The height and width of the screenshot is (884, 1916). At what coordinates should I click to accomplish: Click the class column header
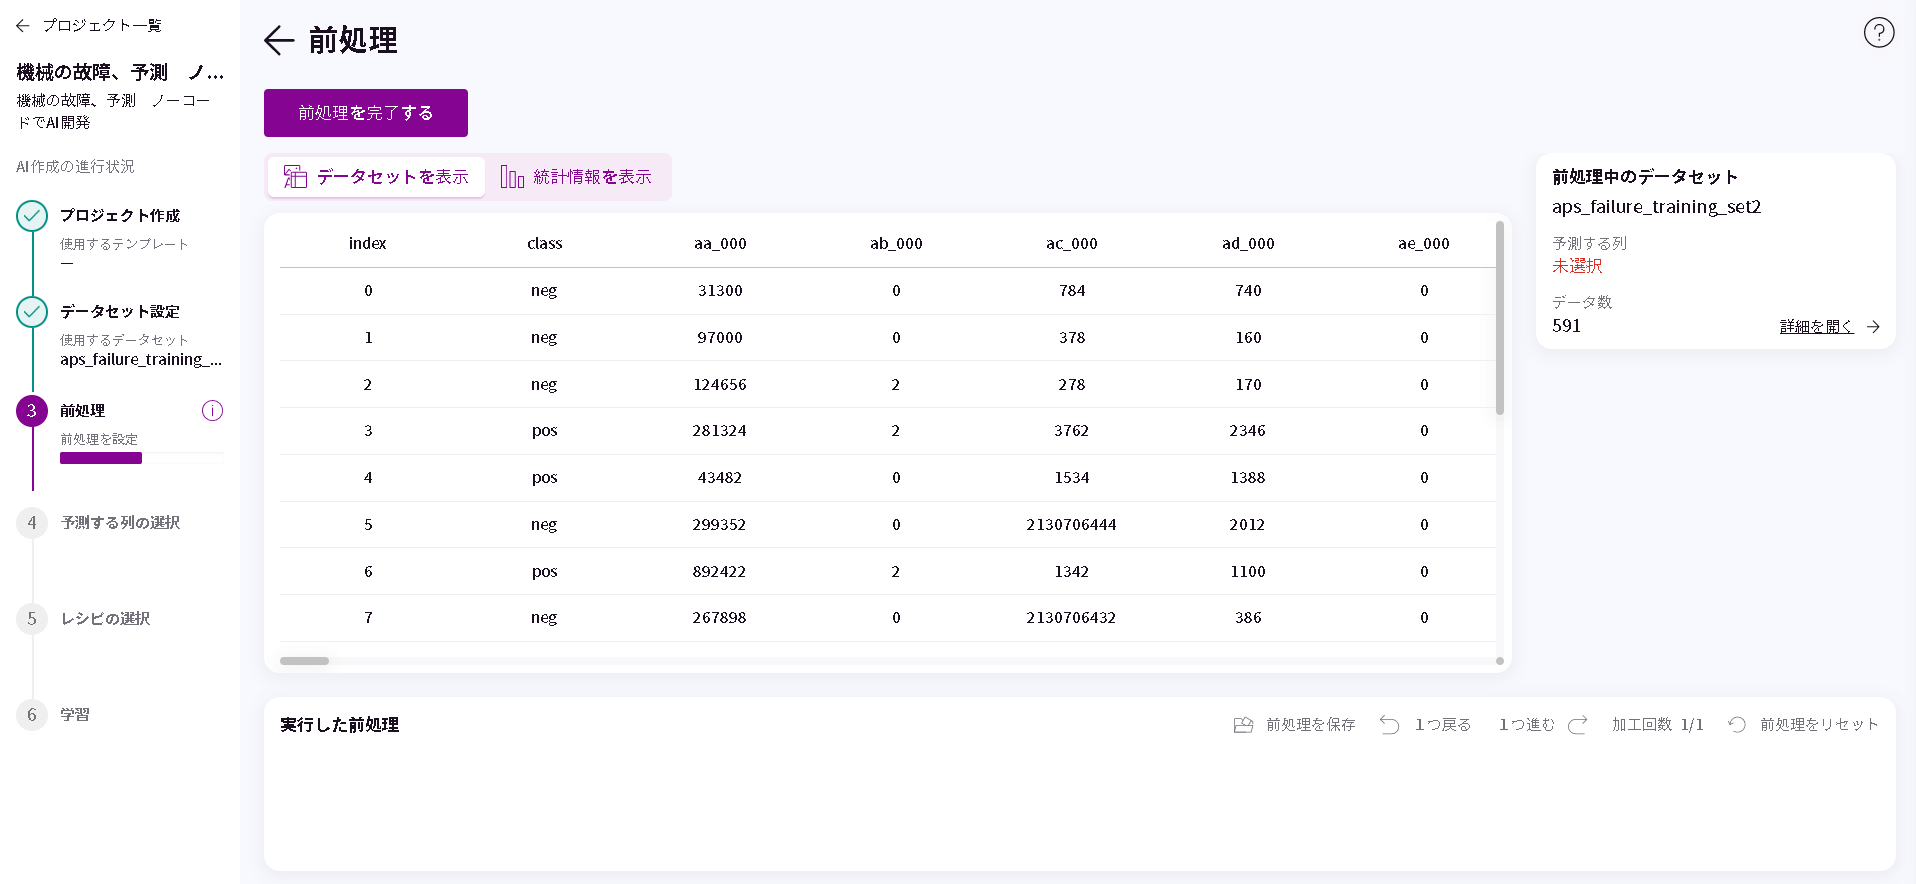pos(544,243)
